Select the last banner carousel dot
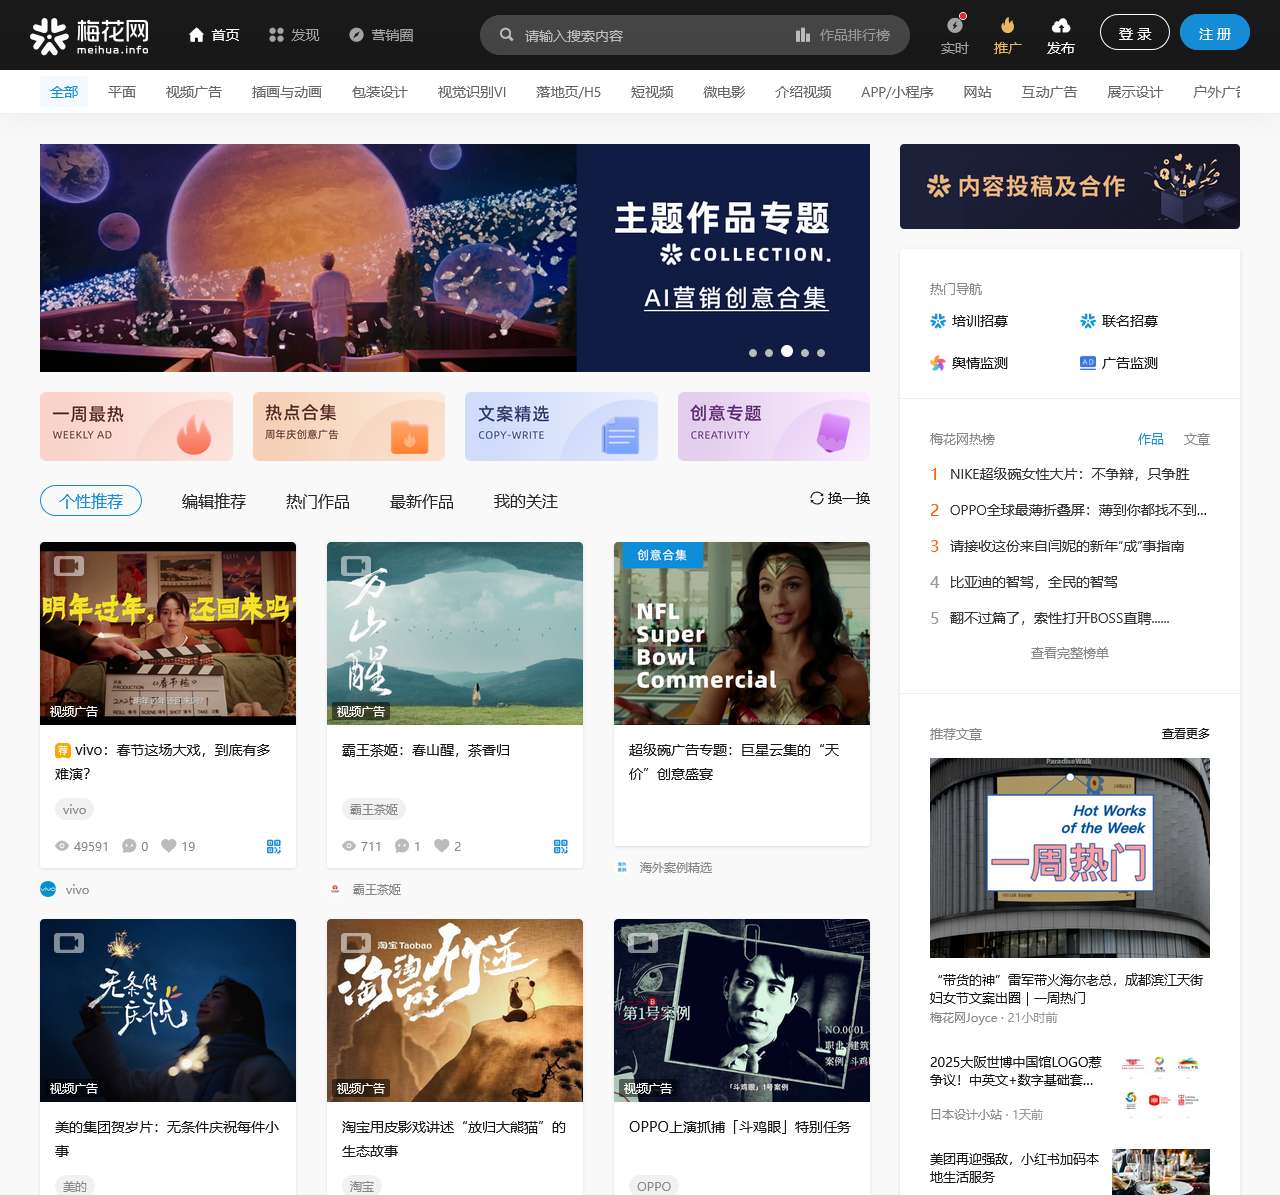Viewport: 1280px width, 1195px height. tap(821, 353)
